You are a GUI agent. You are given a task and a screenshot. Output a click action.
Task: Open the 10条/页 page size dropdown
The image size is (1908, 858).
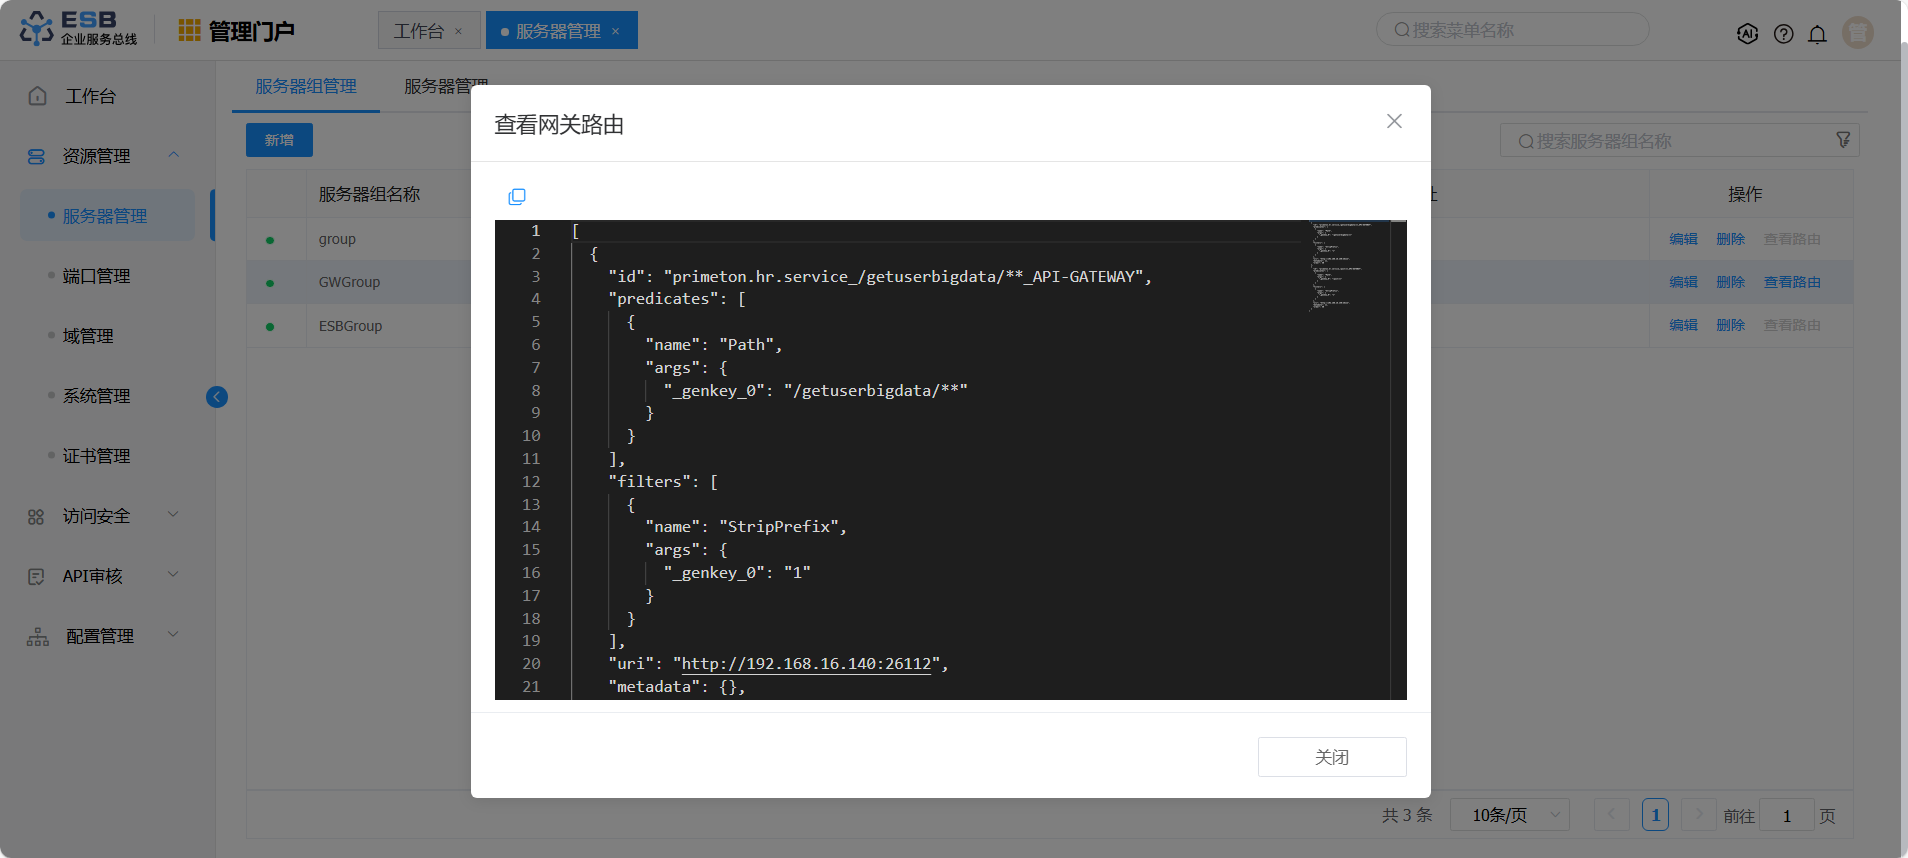click(1509, 815)
